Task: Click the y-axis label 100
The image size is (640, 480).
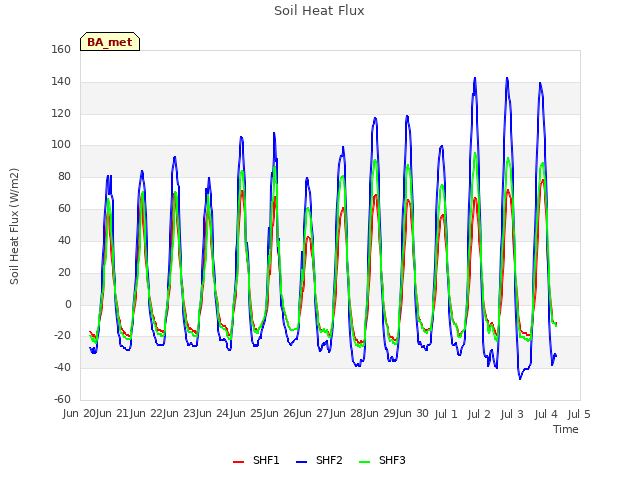Action: (x=61, y=144)
